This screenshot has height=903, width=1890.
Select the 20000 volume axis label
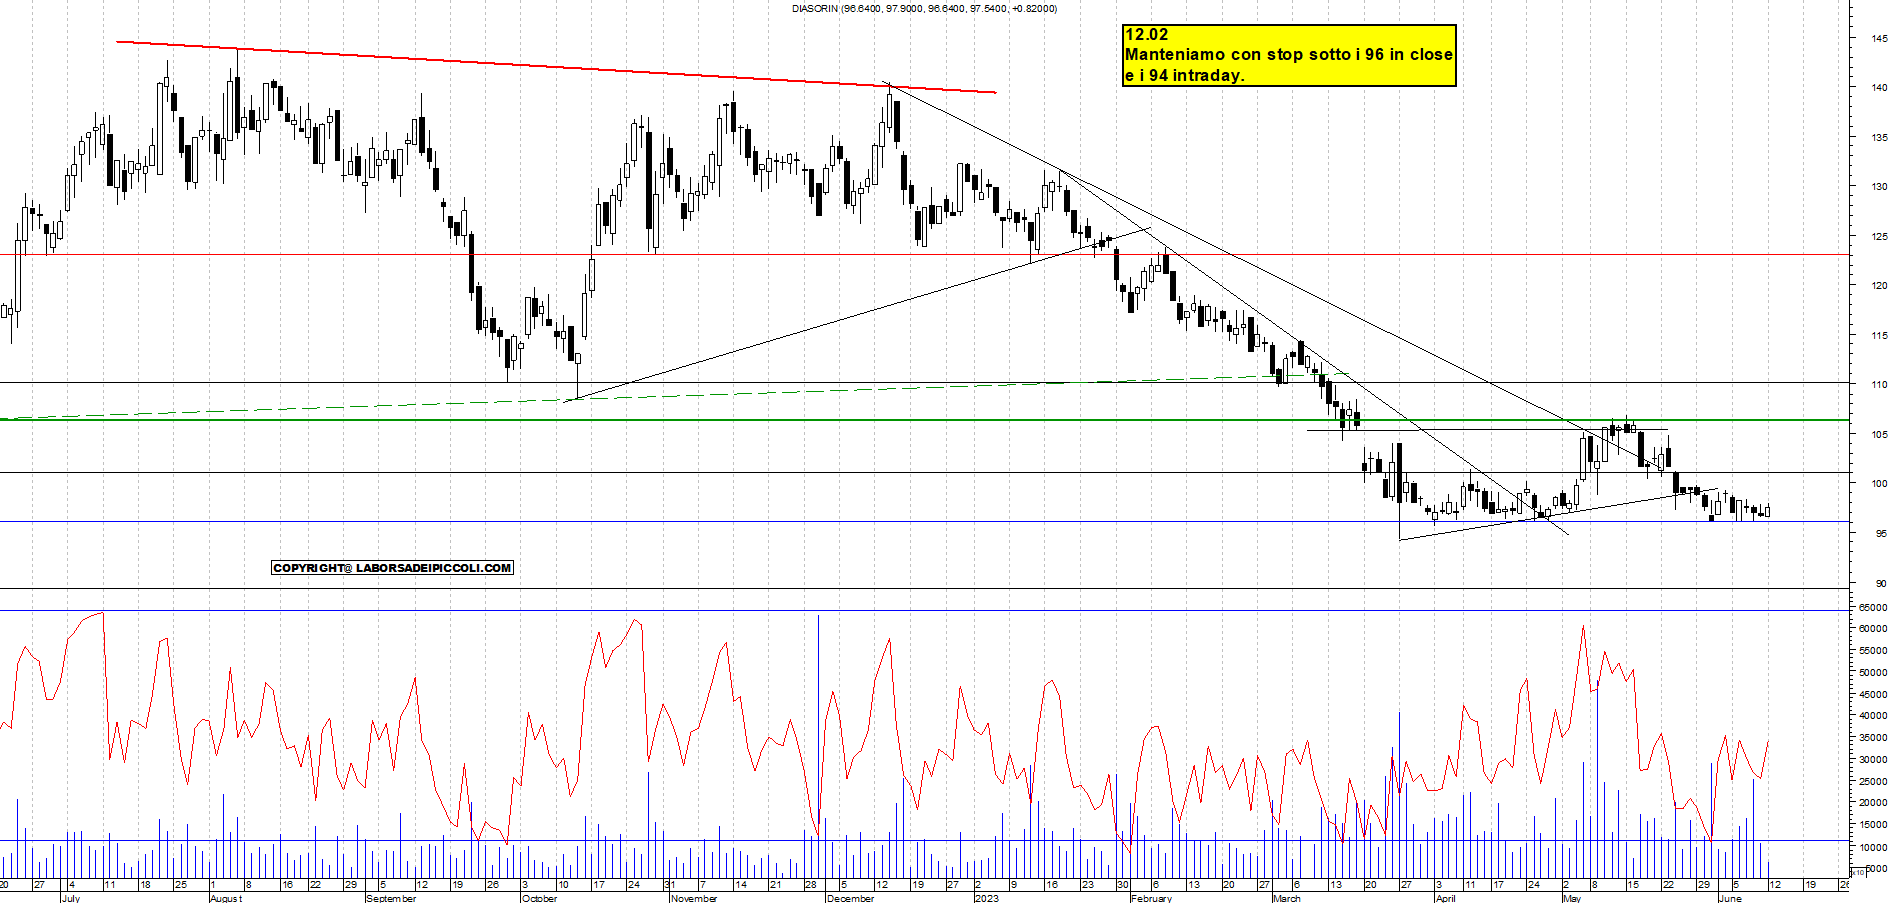pos(1873,803)
